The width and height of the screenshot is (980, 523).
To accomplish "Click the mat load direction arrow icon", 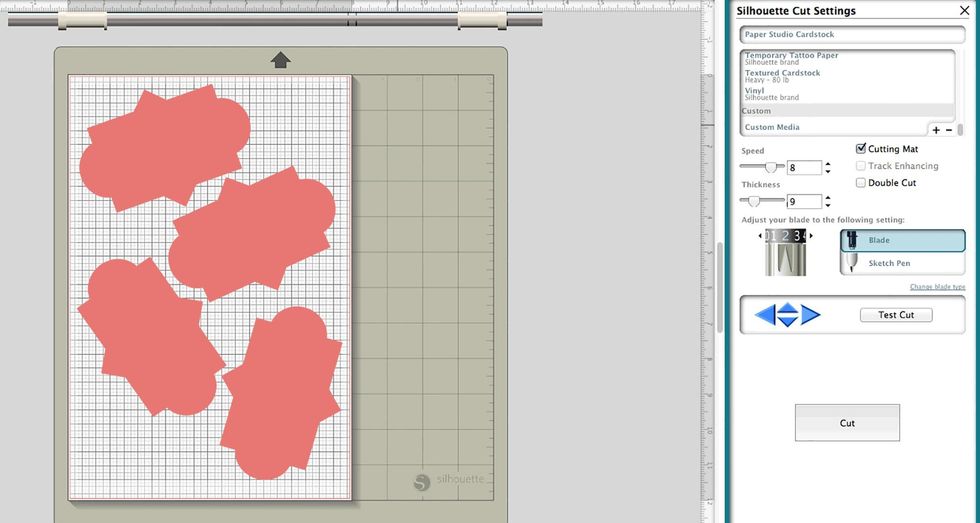I will (281, 60).
